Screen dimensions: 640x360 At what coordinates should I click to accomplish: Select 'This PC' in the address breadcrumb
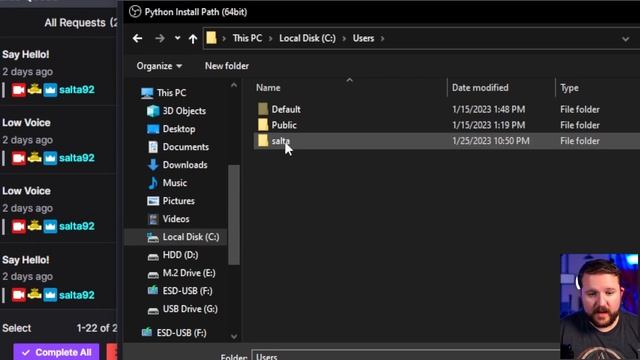(x=247, y=38)
